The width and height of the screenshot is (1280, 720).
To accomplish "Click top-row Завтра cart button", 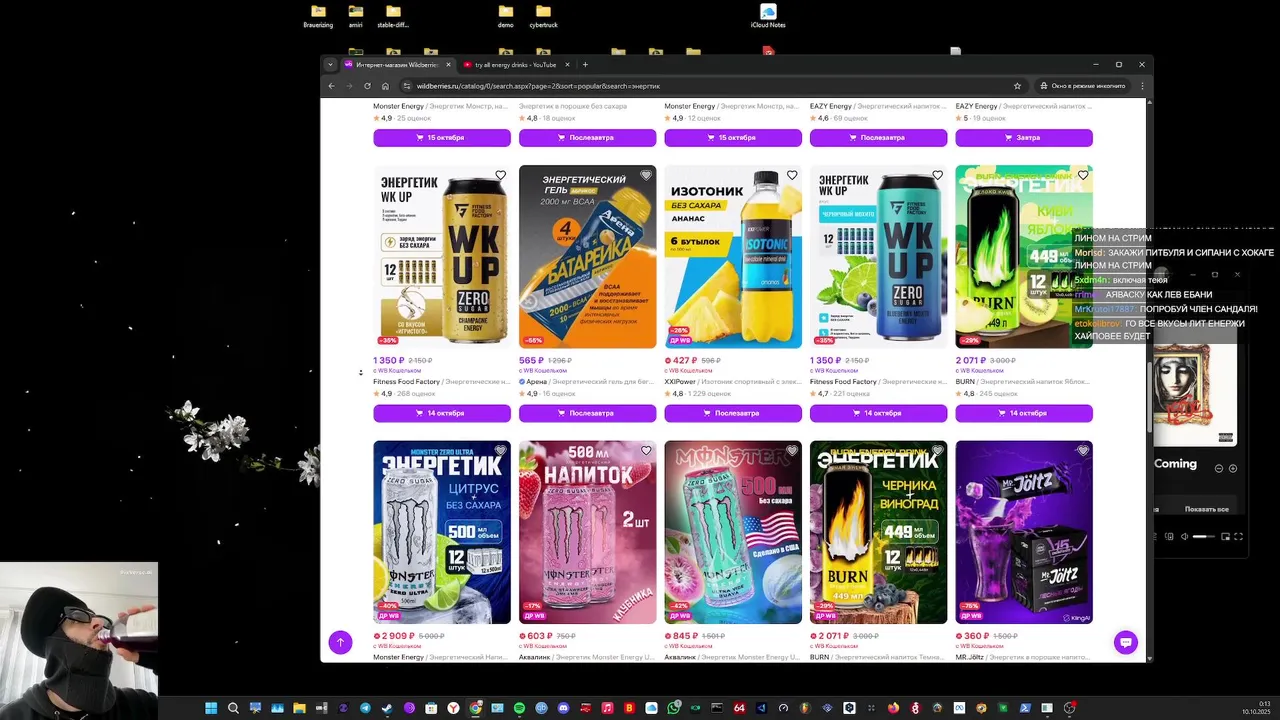I will coord(1024,137).
